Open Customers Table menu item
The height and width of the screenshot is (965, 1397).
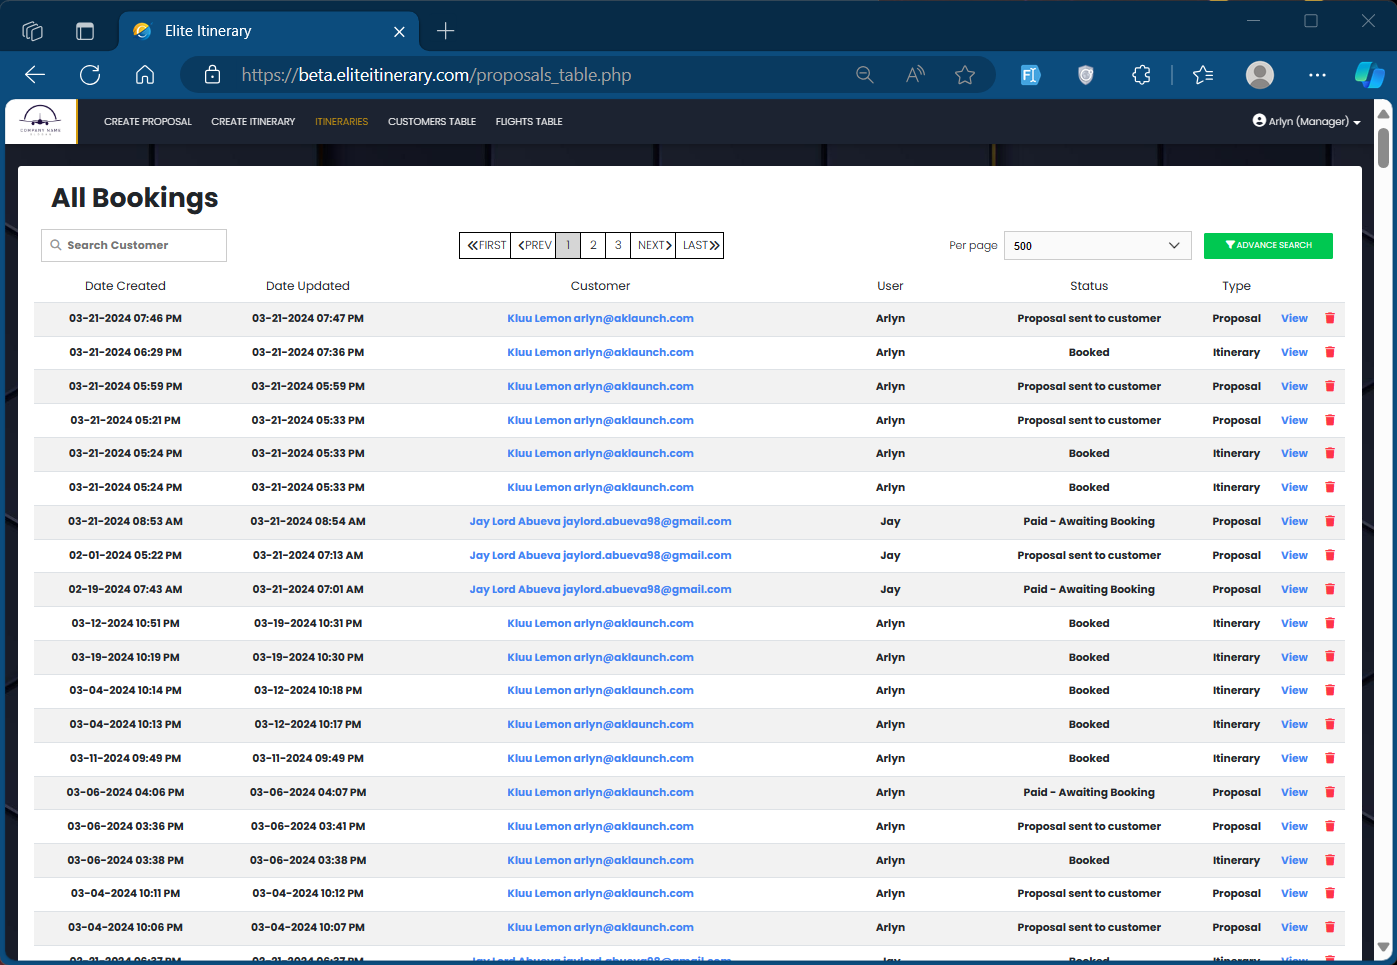pyautogui.click(x=432, y=122)
